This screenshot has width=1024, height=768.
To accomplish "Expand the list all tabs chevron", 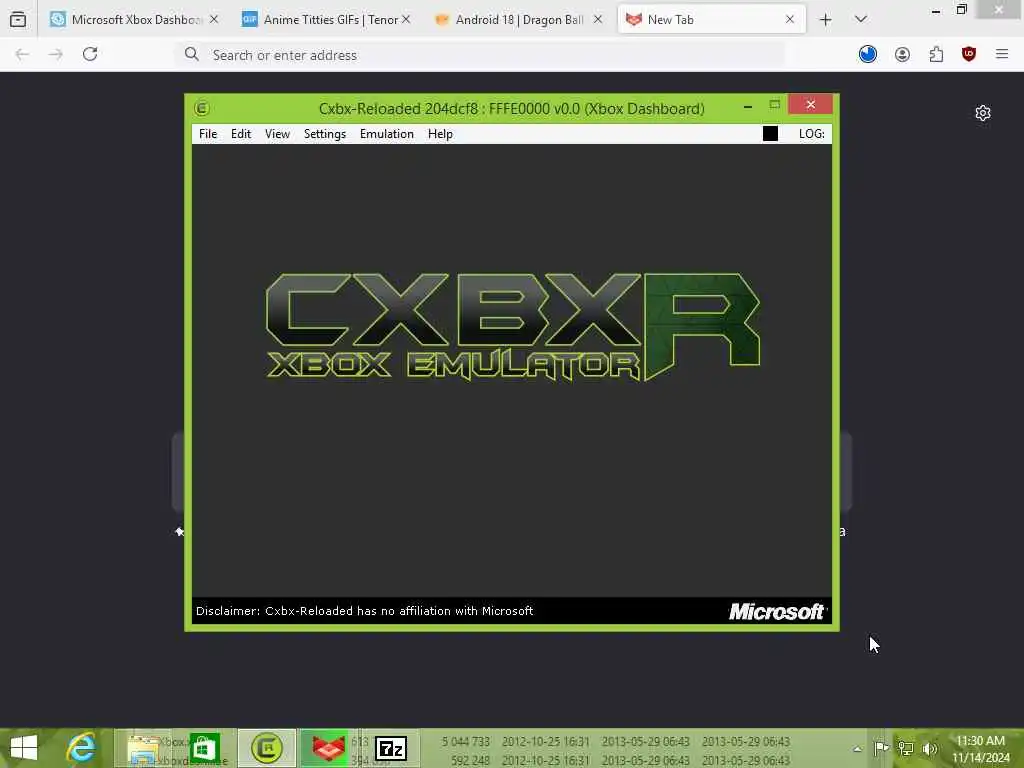I will coord(861,20).
